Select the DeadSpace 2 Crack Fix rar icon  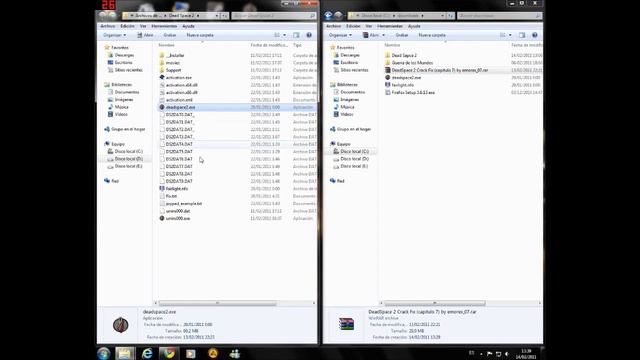point(387,70)
